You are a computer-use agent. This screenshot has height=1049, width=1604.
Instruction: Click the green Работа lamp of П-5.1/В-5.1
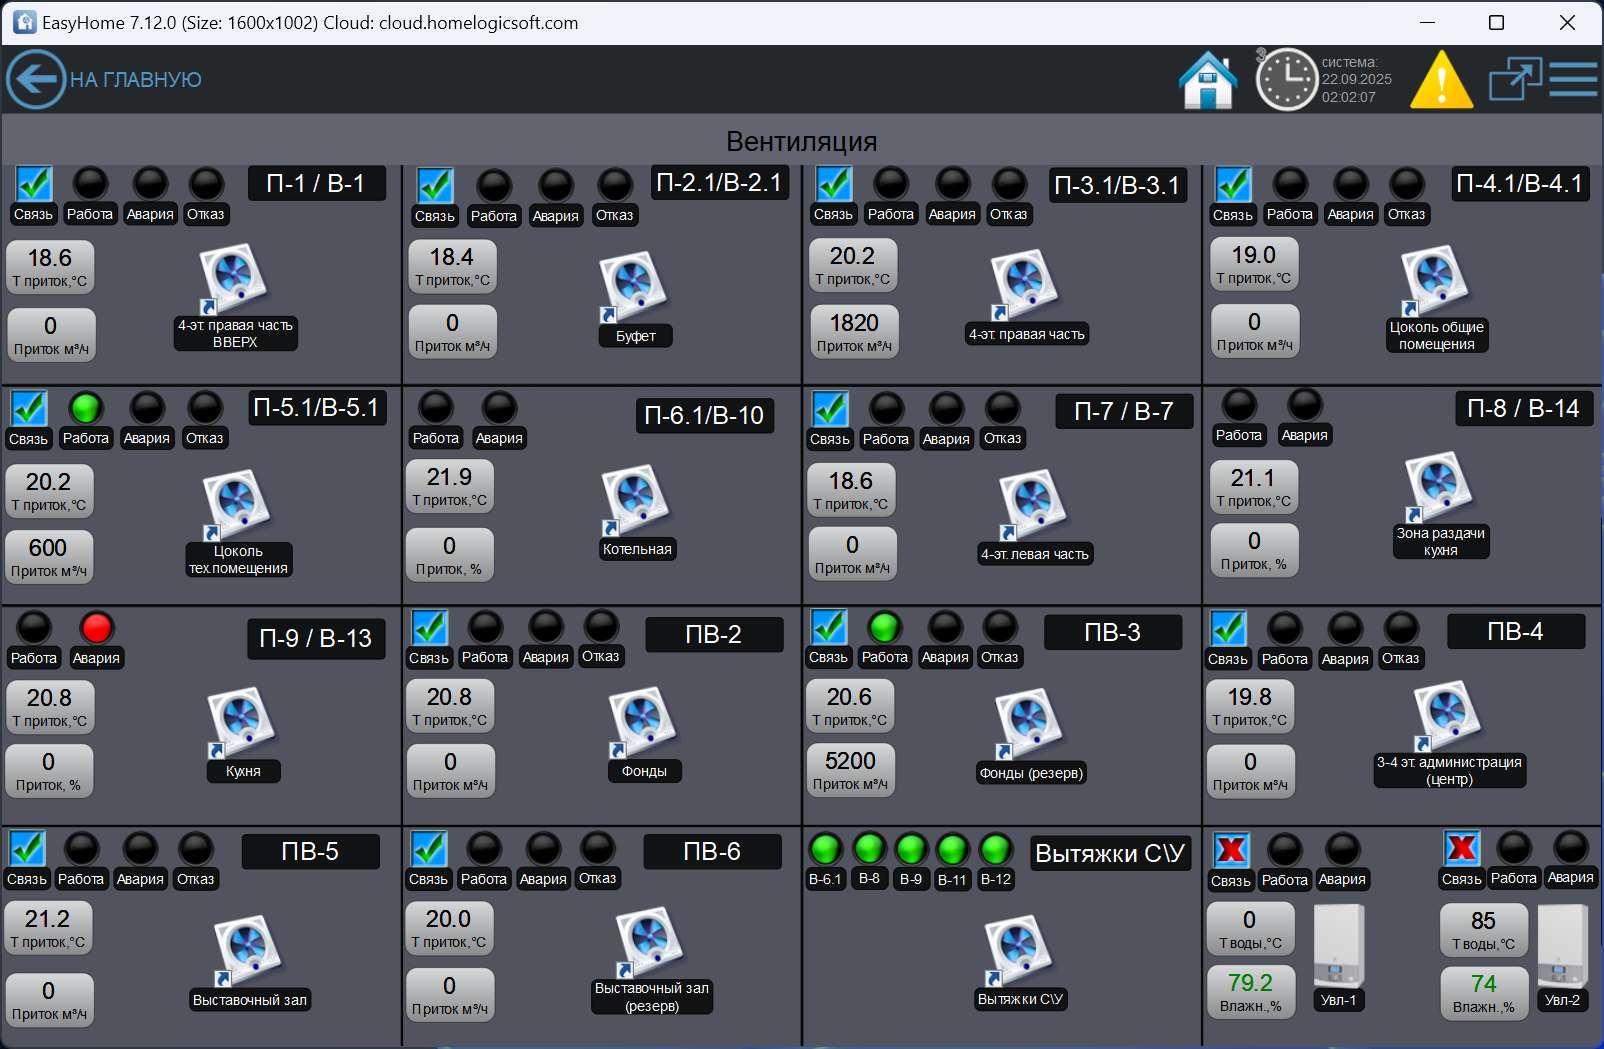coord(86,408)
